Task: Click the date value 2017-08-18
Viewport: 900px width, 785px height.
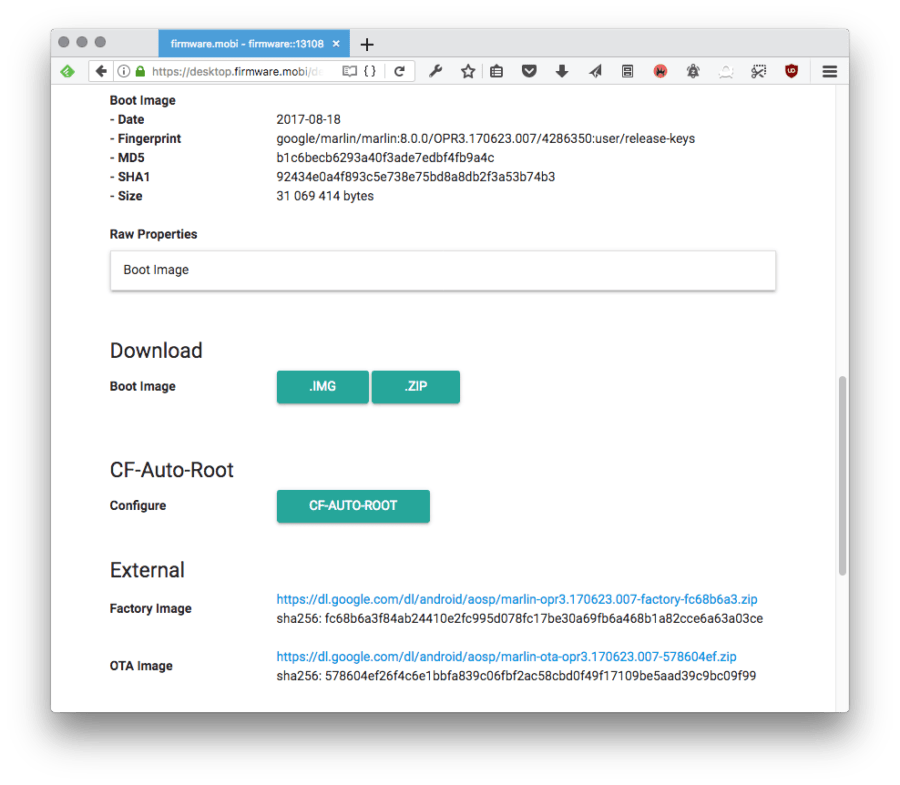Action: click(x=308, y=119)
